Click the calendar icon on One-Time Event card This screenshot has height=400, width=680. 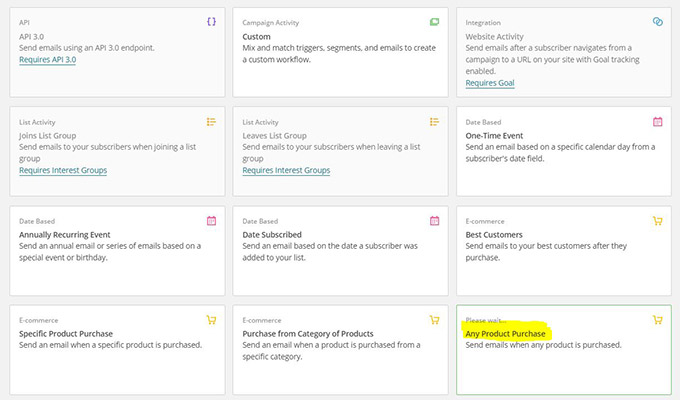(657, 122)
